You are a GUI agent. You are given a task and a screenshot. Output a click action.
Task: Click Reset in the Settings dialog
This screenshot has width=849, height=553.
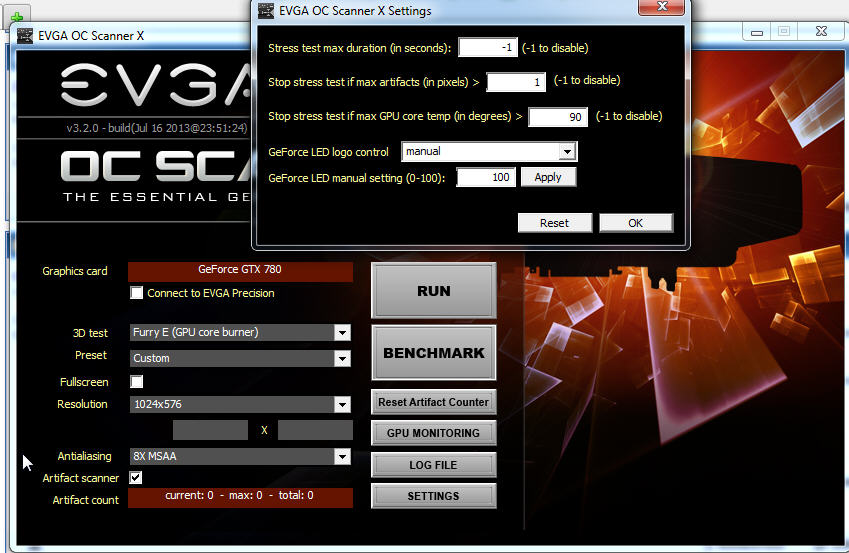[x=554, y=223]
